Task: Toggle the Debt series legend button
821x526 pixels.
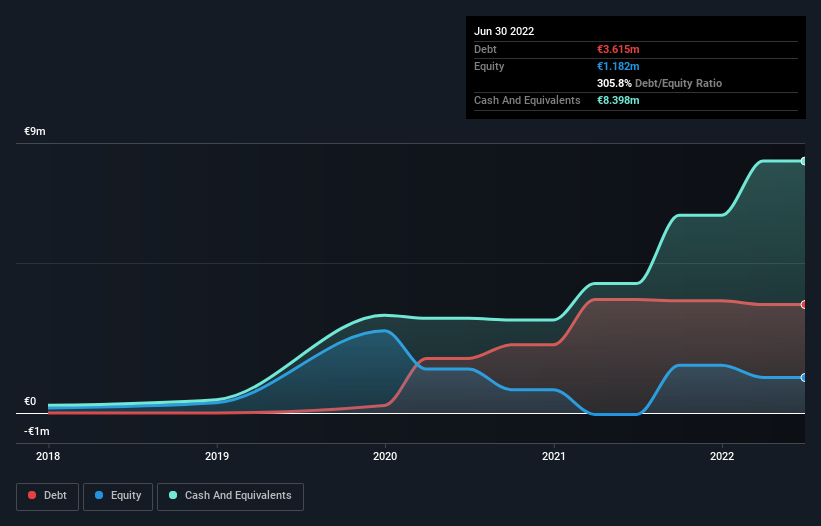Action: [x=48, y=496]
